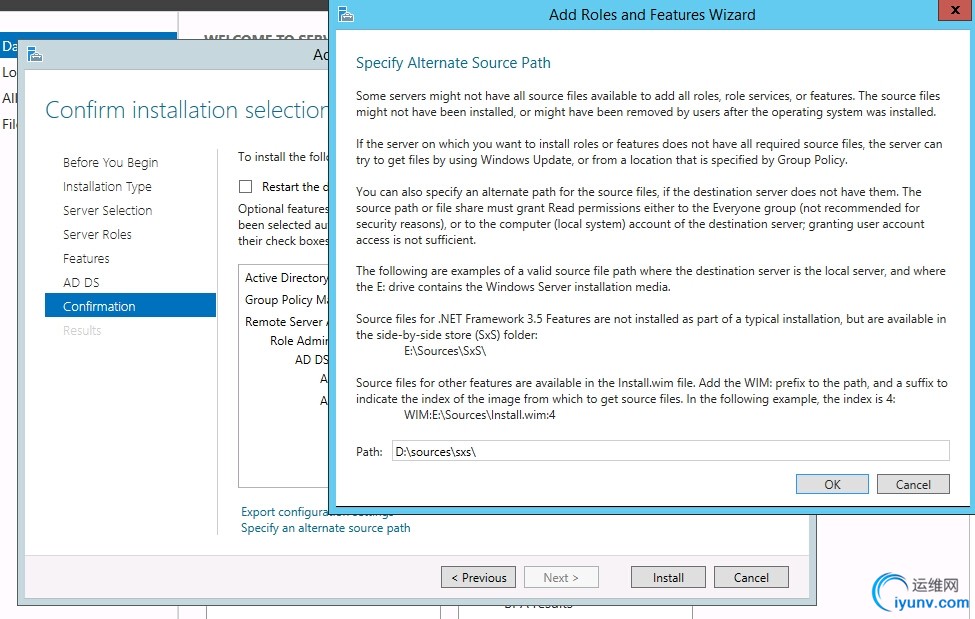975x619 pixels.
Task: Select the AD DS sub-entry in the list
Action: tap(311, 360)
